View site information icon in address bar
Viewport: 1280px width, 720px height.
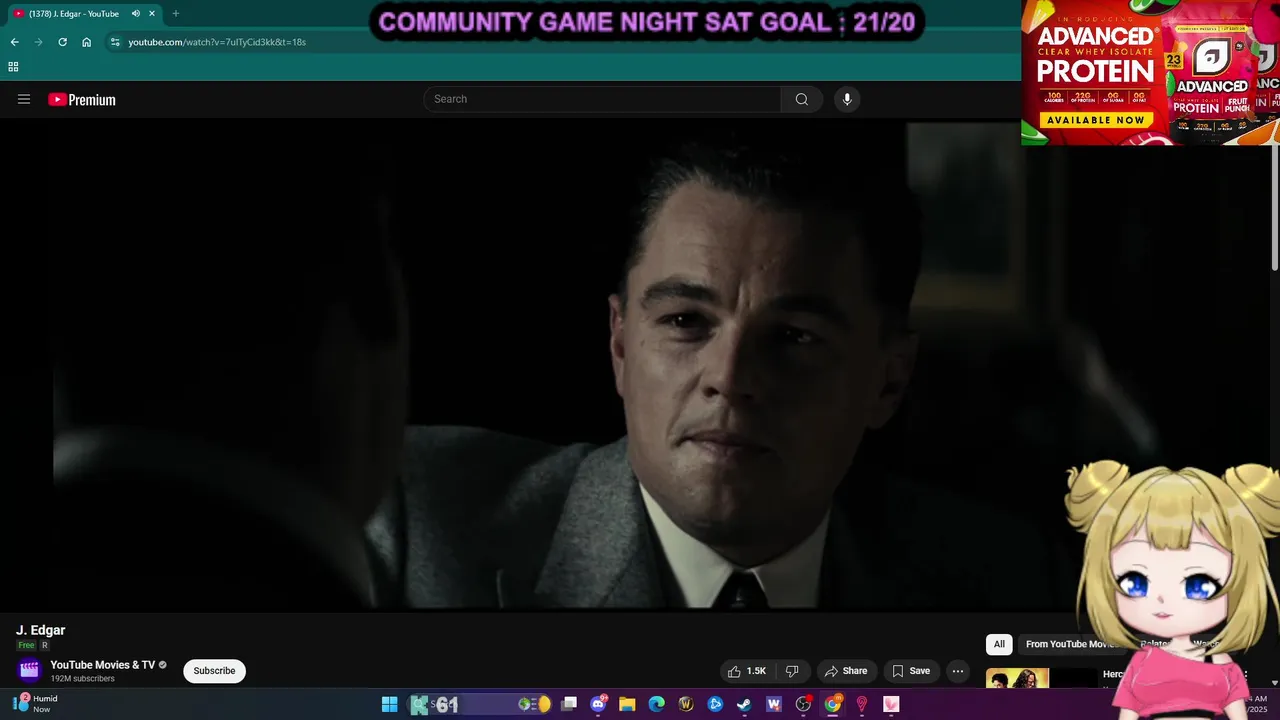pos(115,42)
